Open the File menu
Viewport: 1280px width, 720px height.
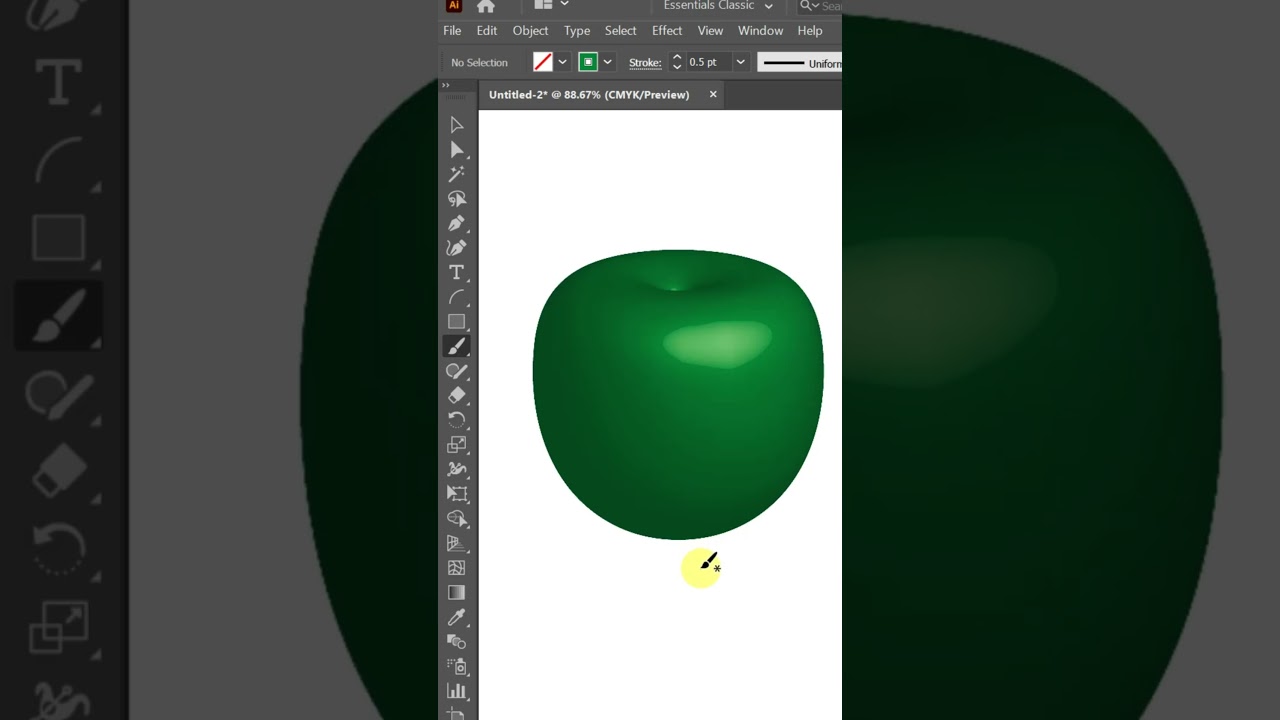pos(452,31)
